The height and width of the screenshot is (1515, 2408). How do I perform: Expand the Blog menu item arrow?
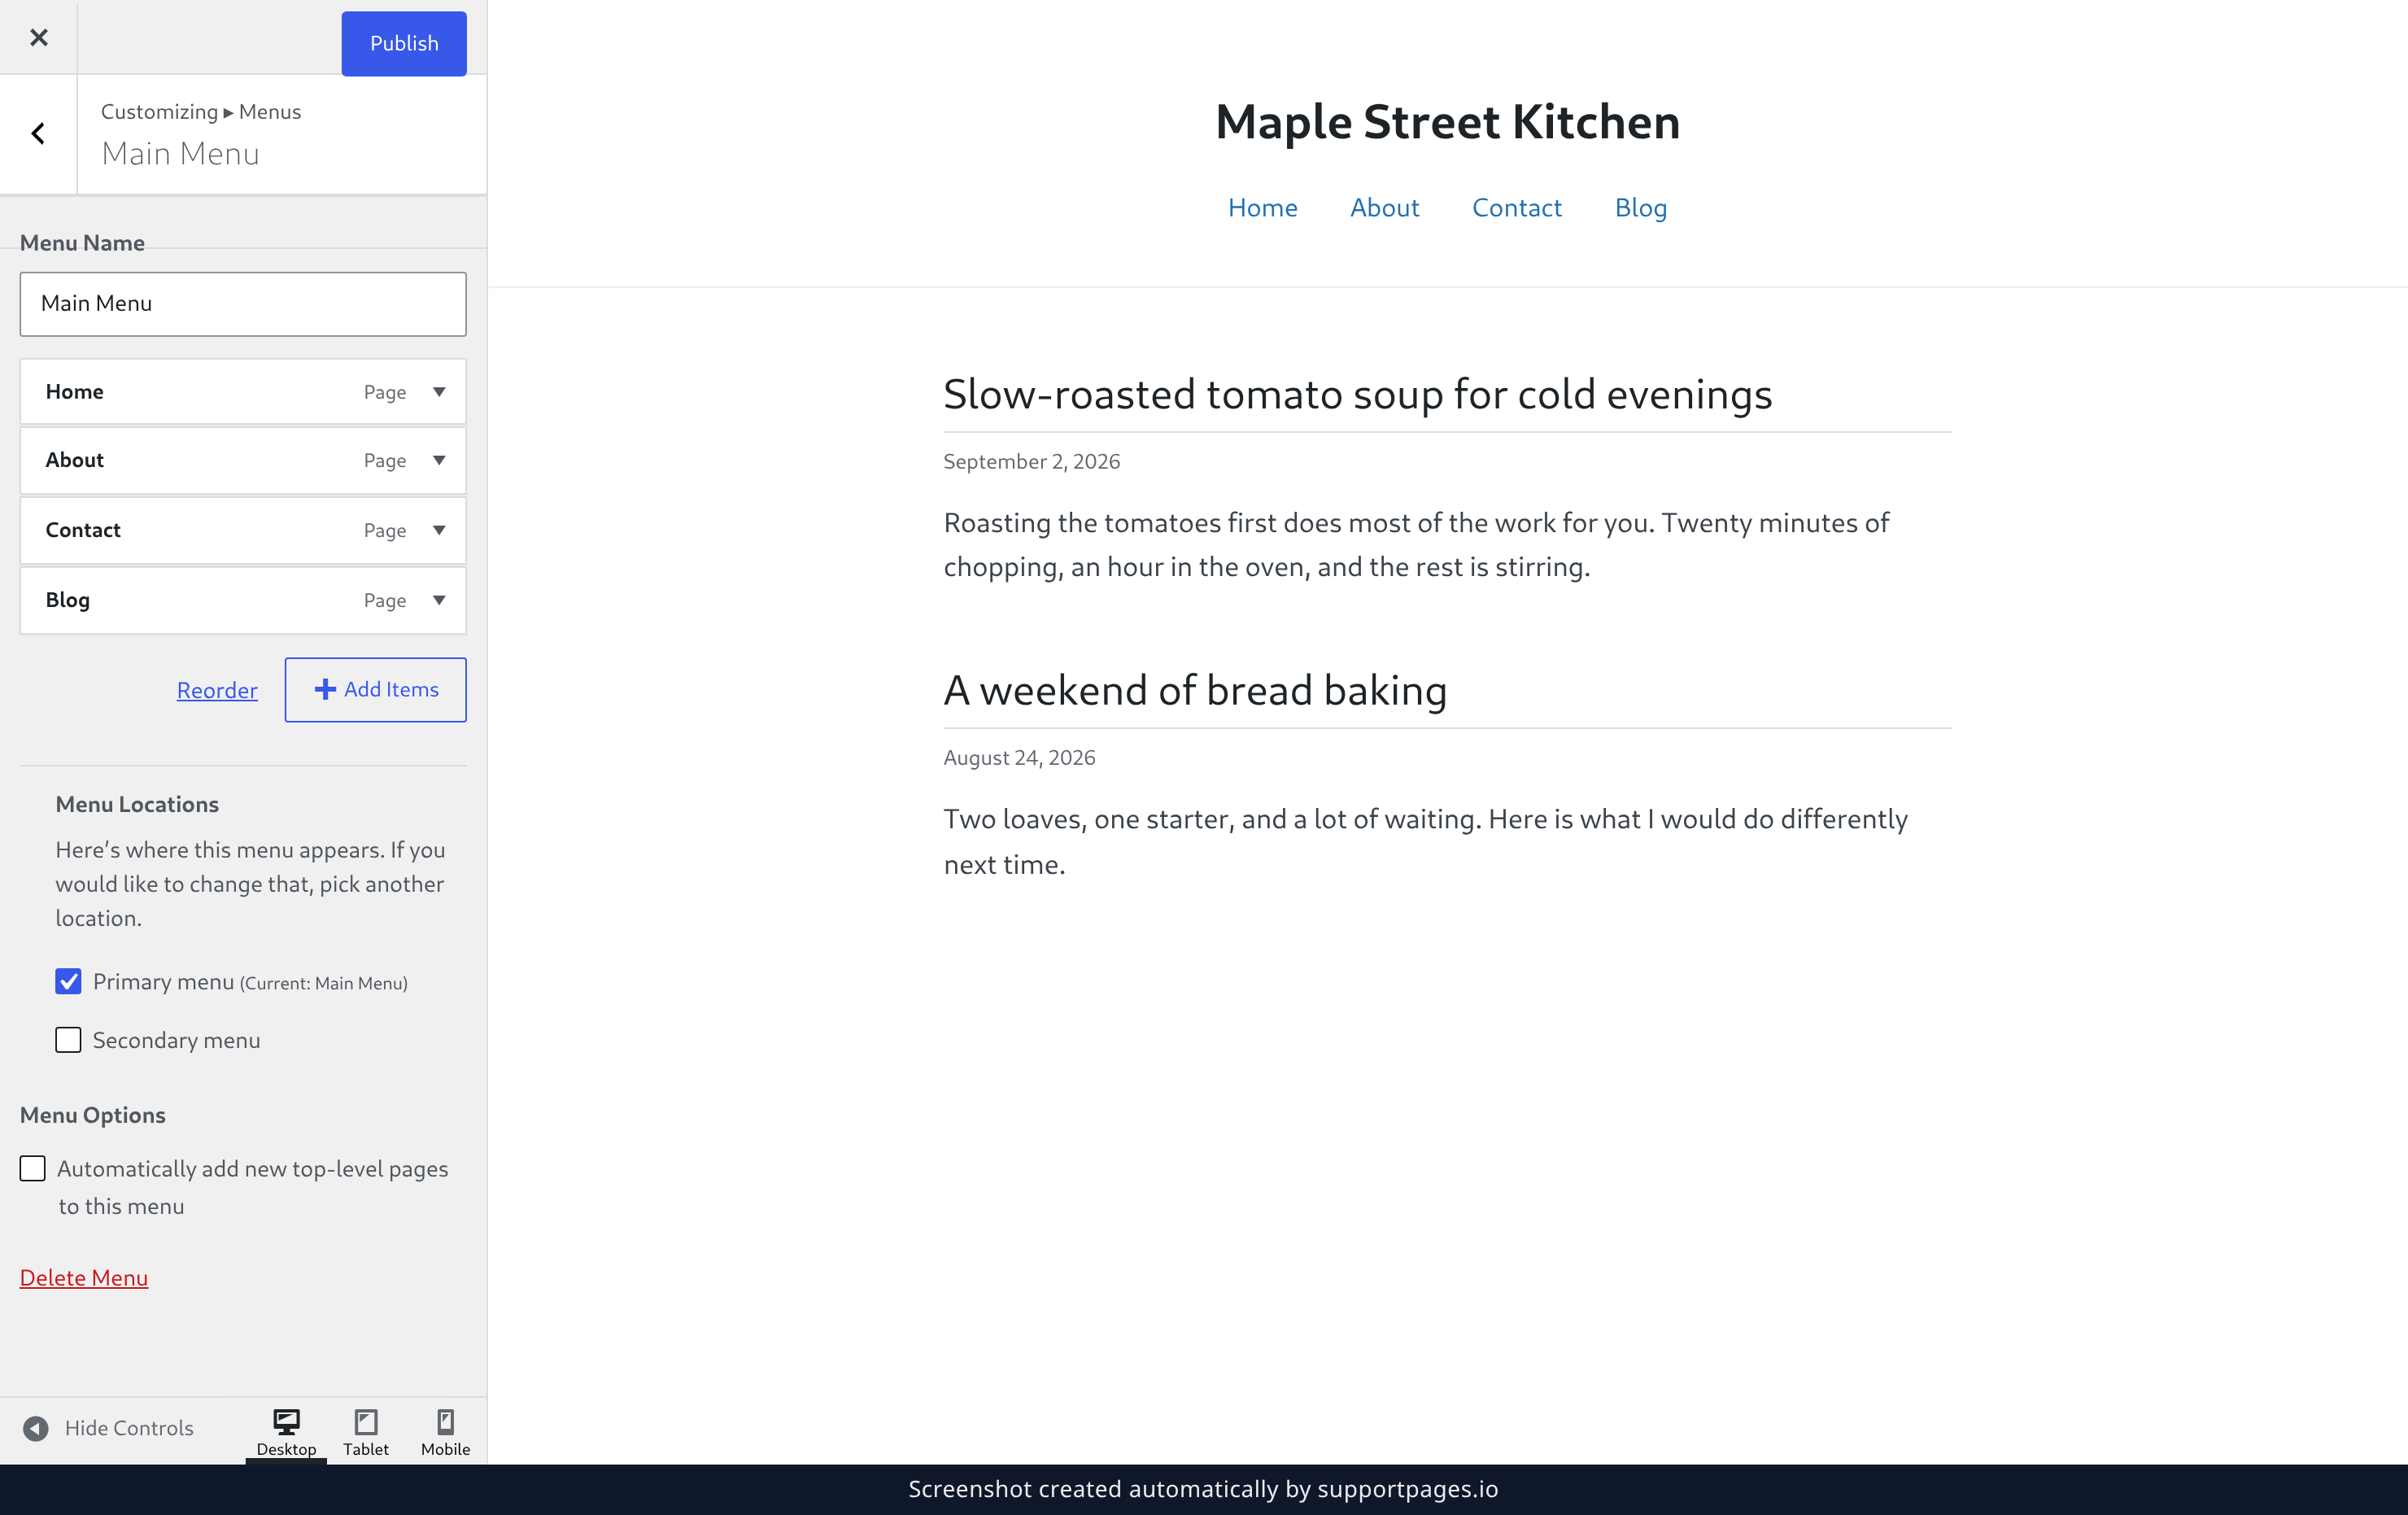439,600
